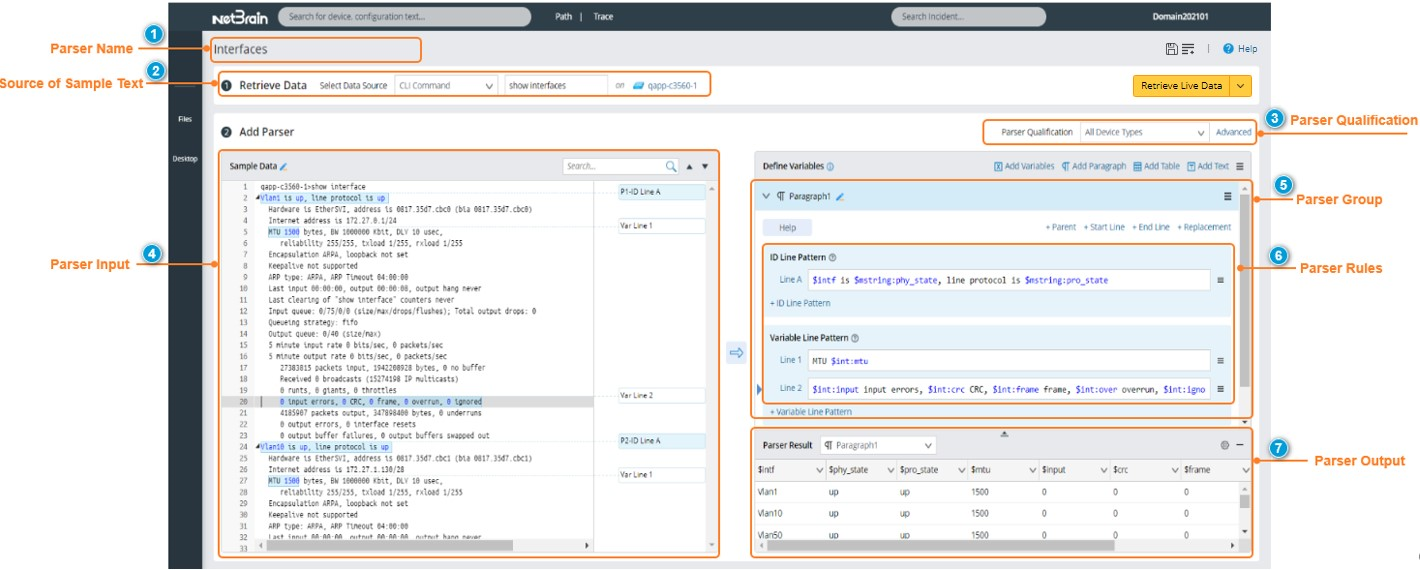Screen dimensions: 1420x570
Task: Click the info icon beside Define Variables
Action: pos(830,167)
